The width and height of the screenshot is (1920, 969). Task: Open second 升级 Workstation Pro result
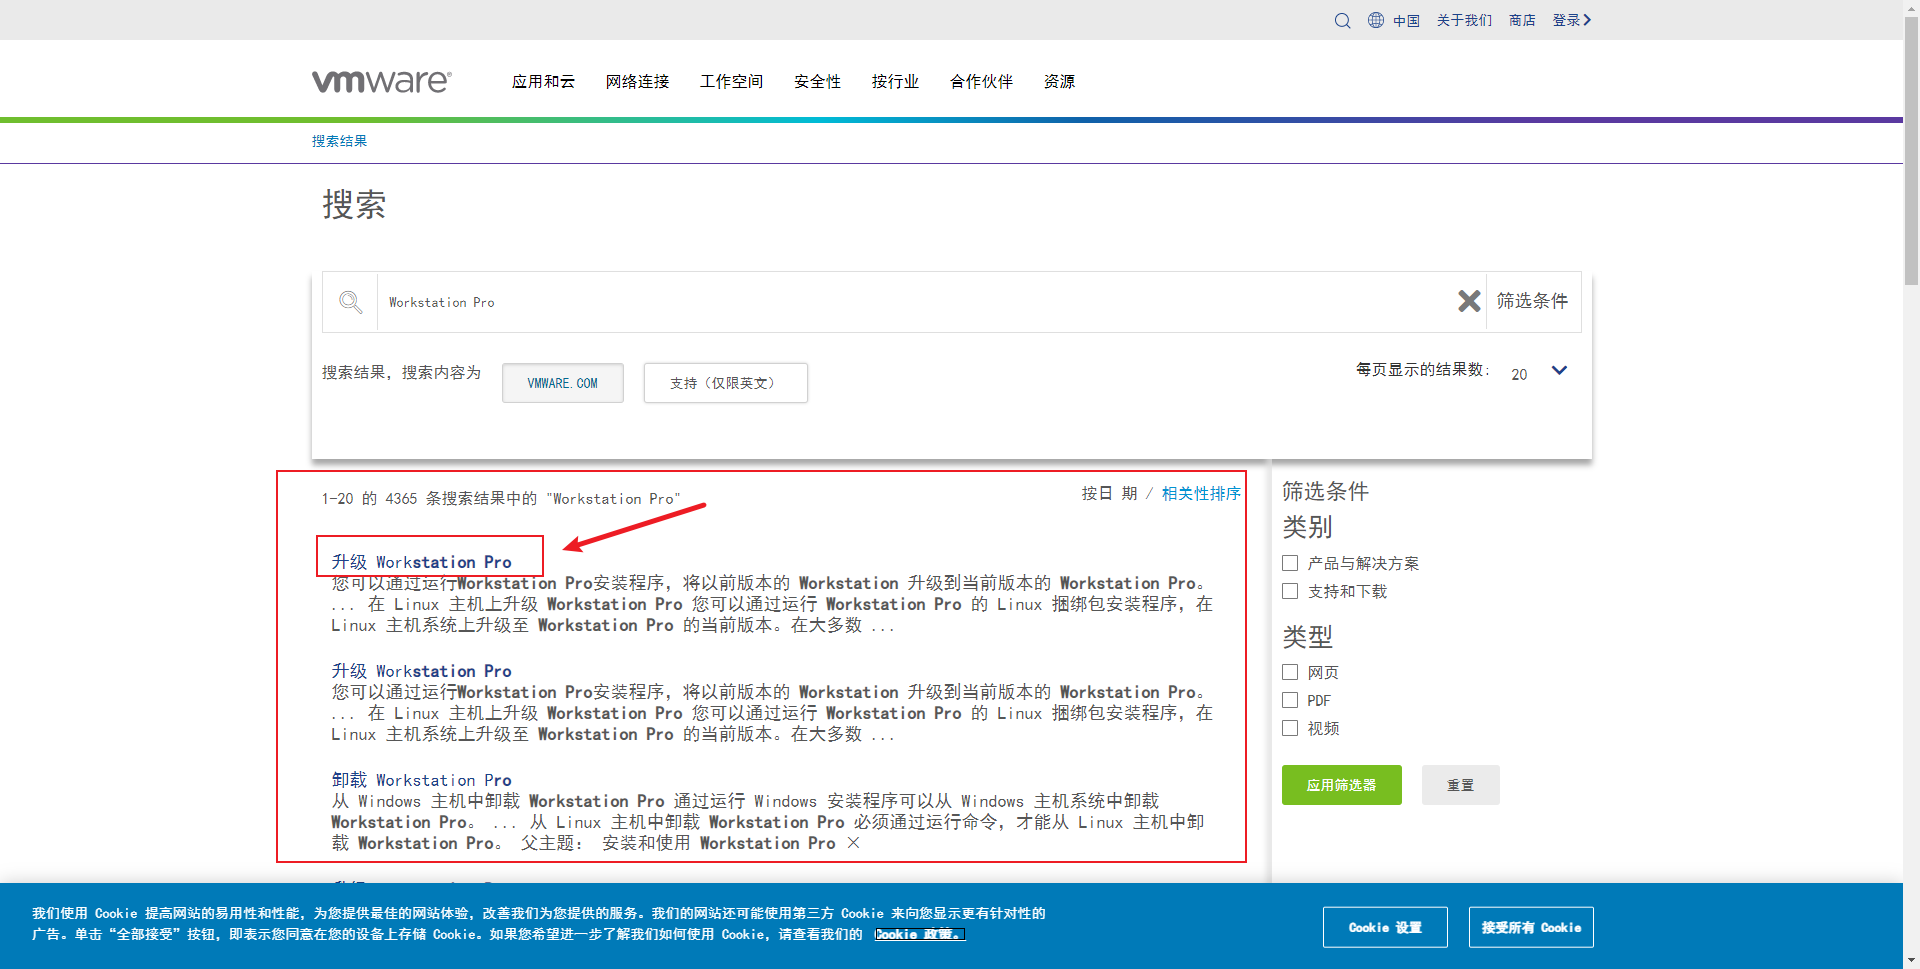coord(421,671)
